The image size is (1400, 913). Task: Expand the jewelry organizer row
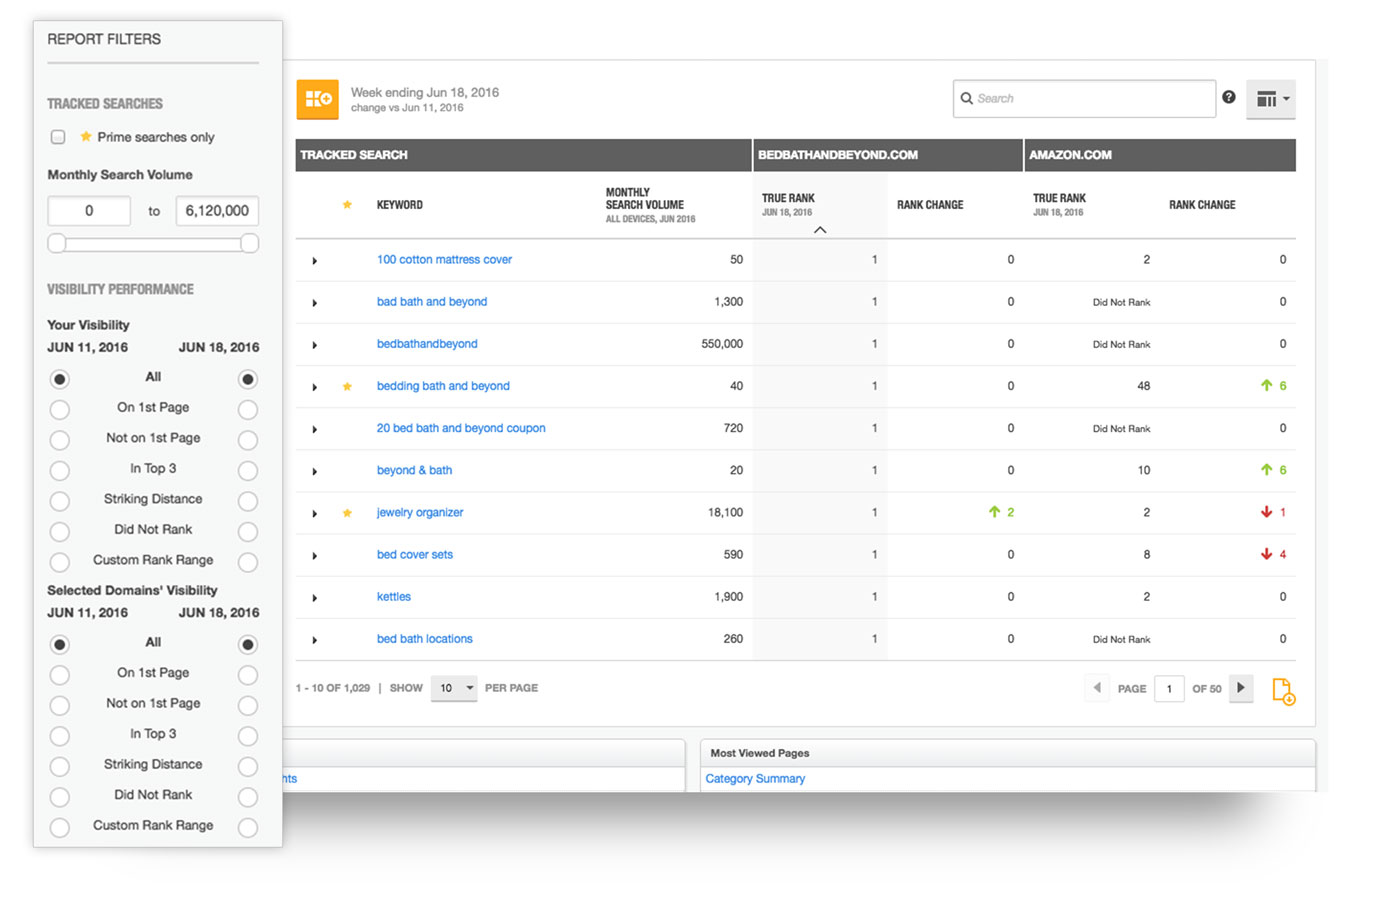tap(314, 514)
